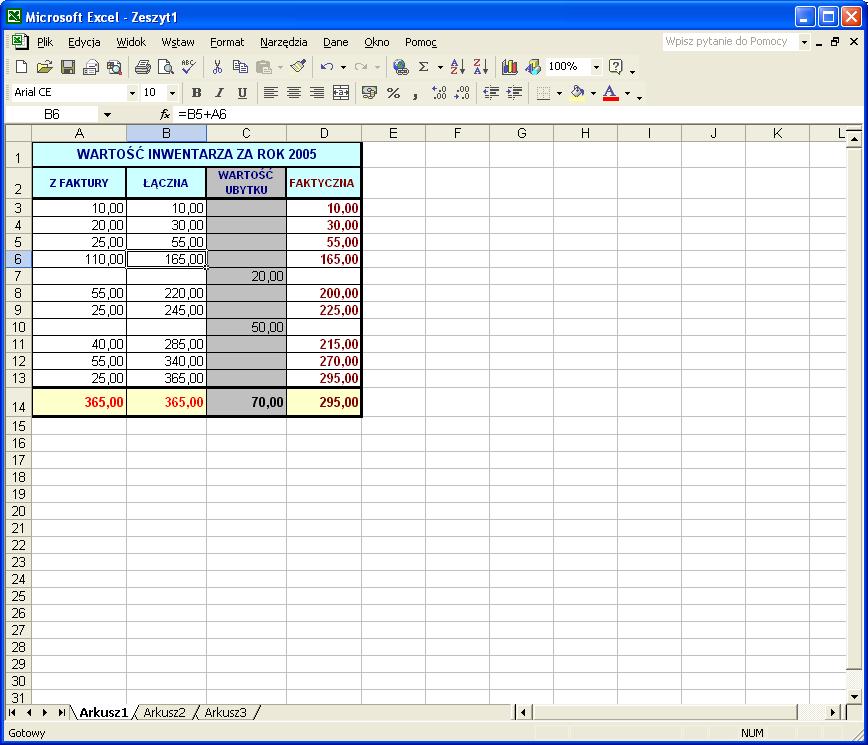Toggle Underline formatting

coord(241,93)
